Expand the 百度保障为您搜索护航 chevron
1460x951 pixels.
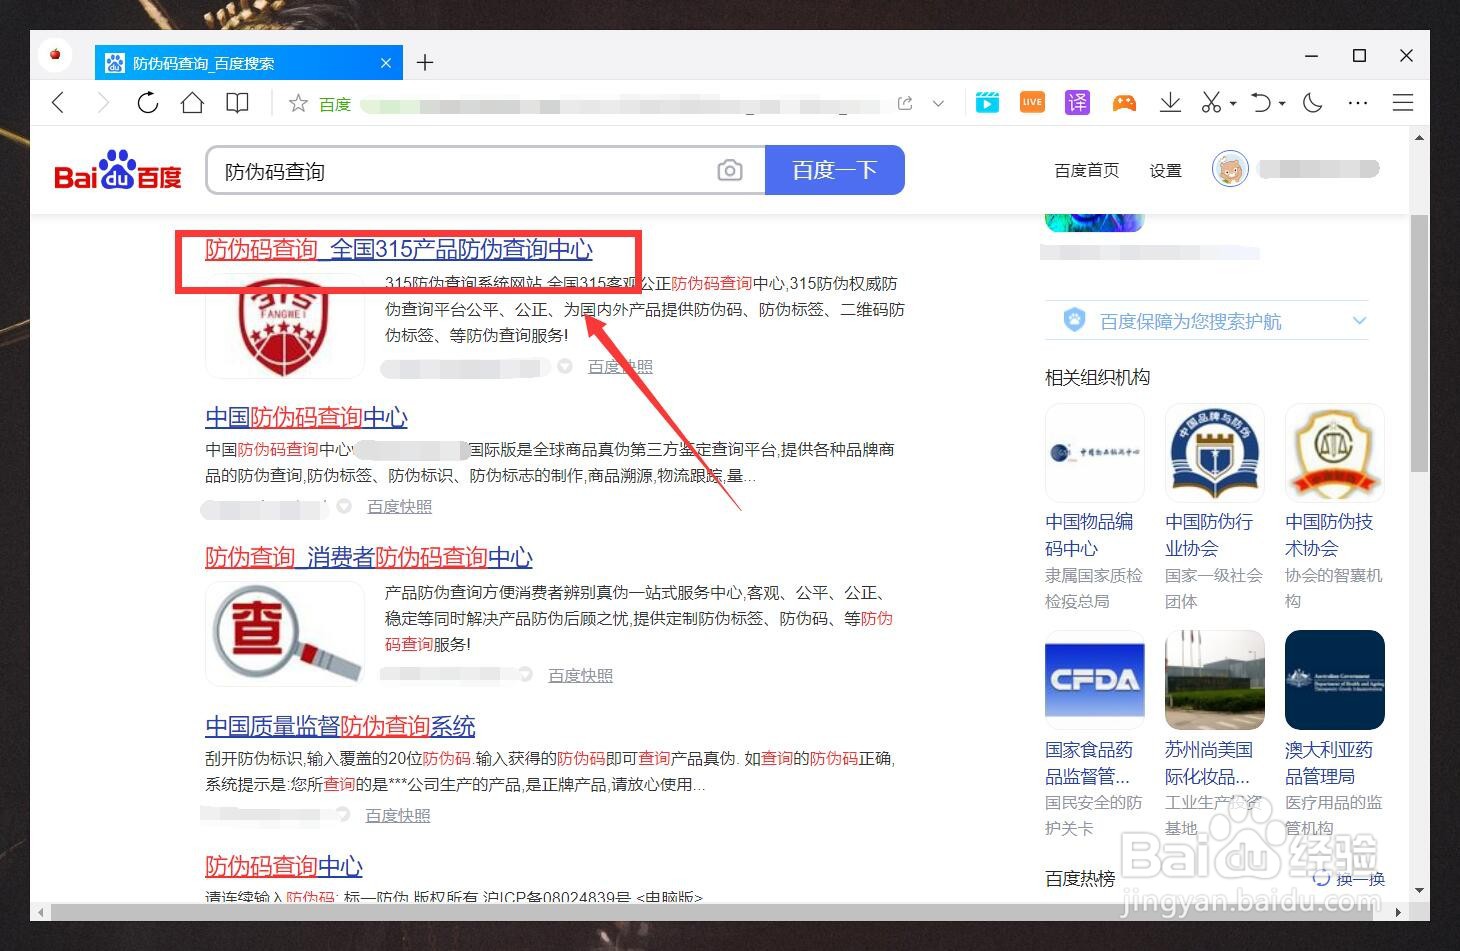click(1359, 321)
